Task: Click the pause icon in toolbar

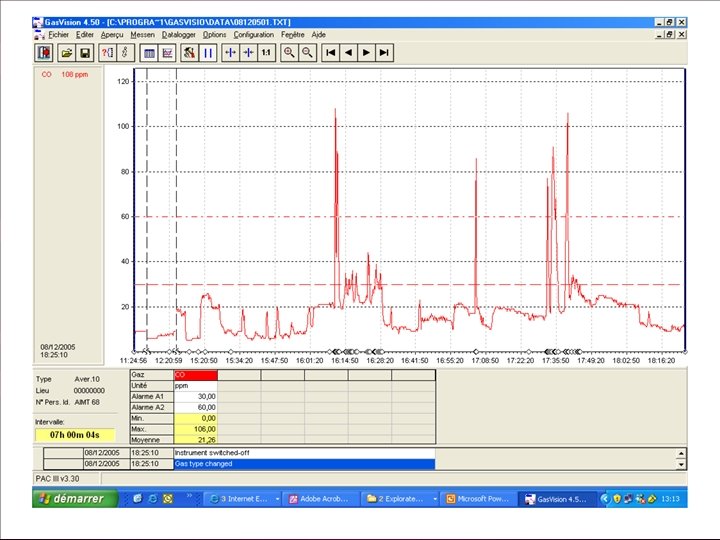Action: click(208, 52)
